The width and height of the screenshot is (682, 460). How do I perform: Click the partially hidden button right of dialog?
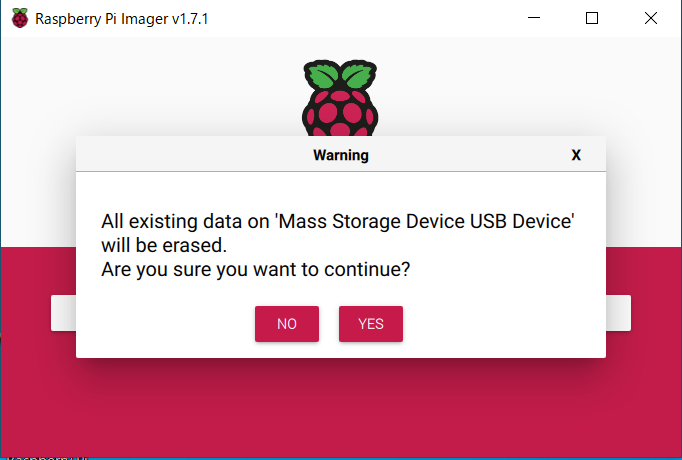coord(618,313)
